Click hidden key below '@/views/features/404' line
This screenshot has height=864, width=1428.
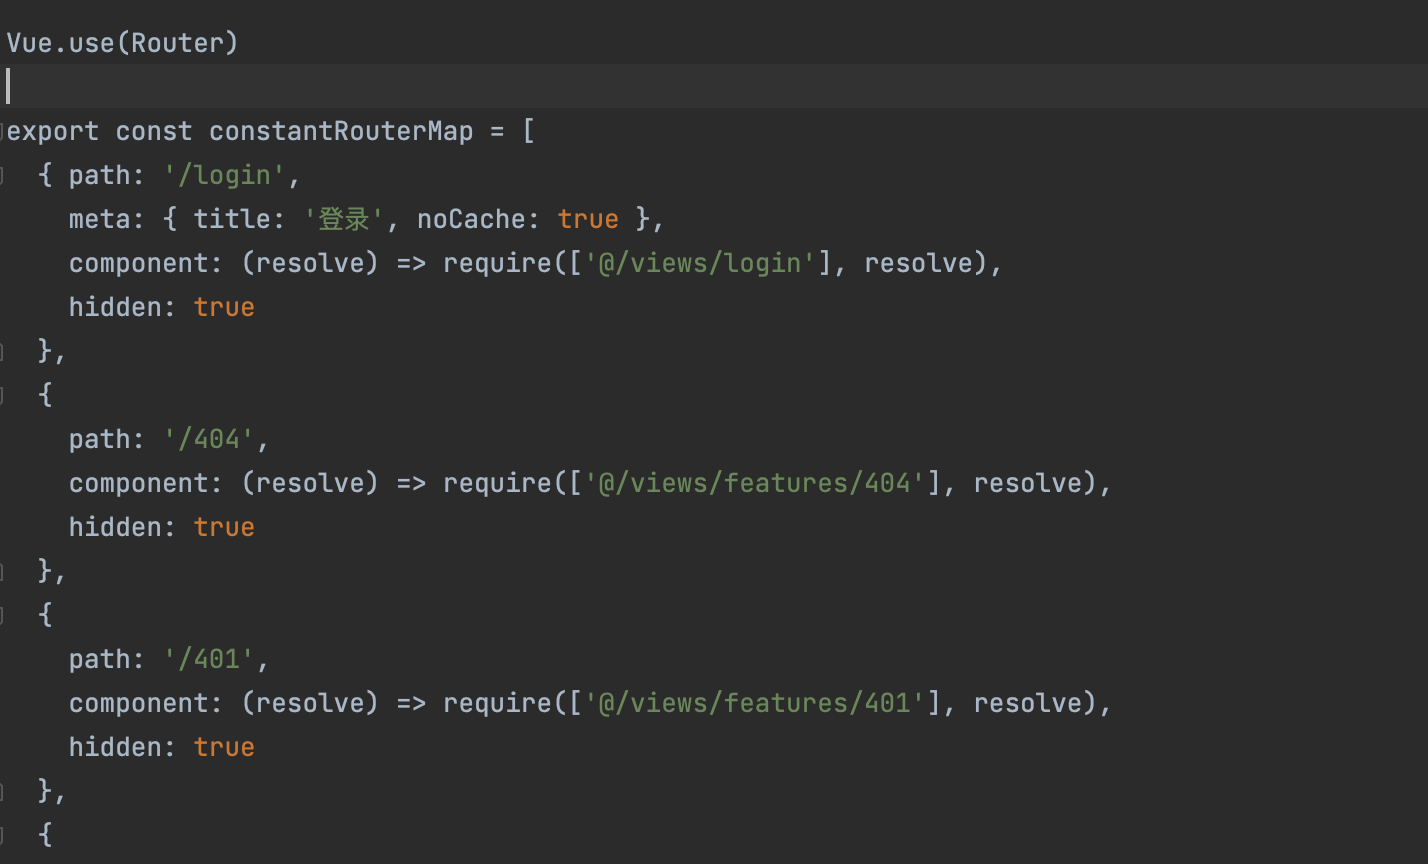point(115,527)
